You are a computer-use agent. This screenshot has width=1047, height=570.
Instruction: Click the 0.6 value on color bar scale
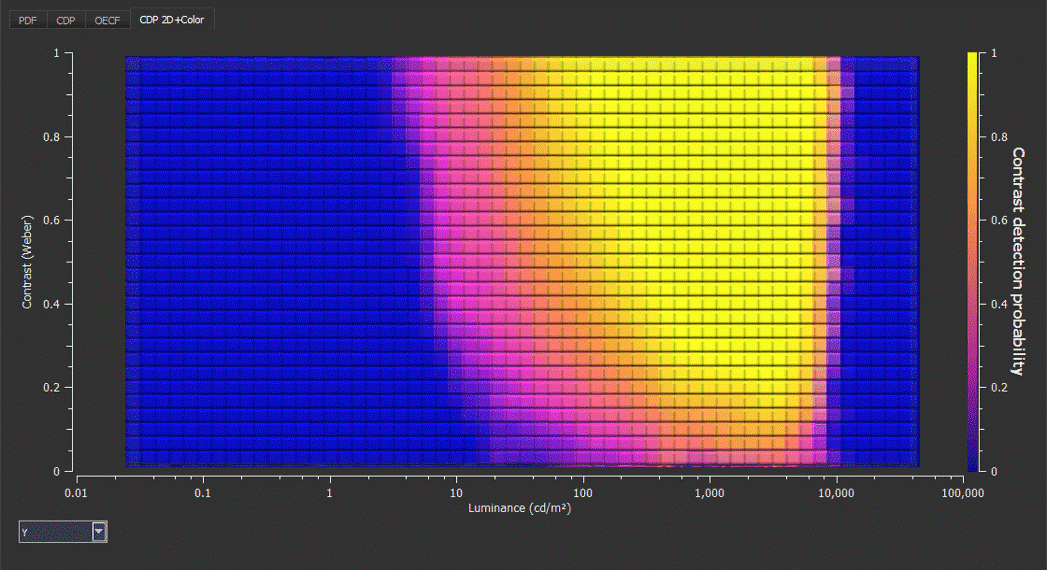[999, 220]
